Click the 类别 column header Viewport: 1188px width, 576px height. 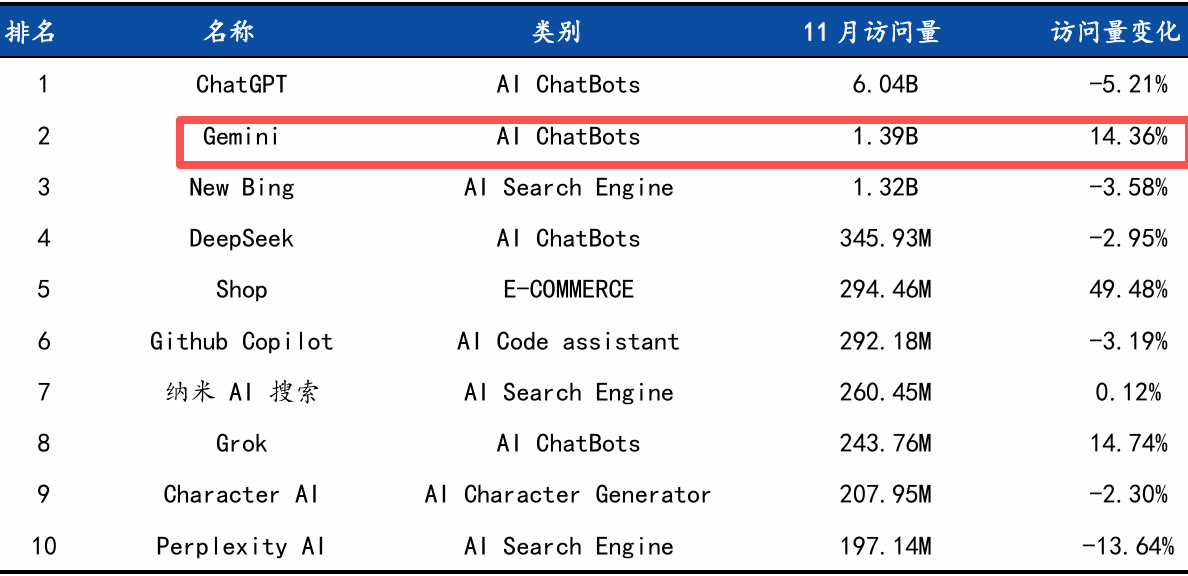click(556, 32)
